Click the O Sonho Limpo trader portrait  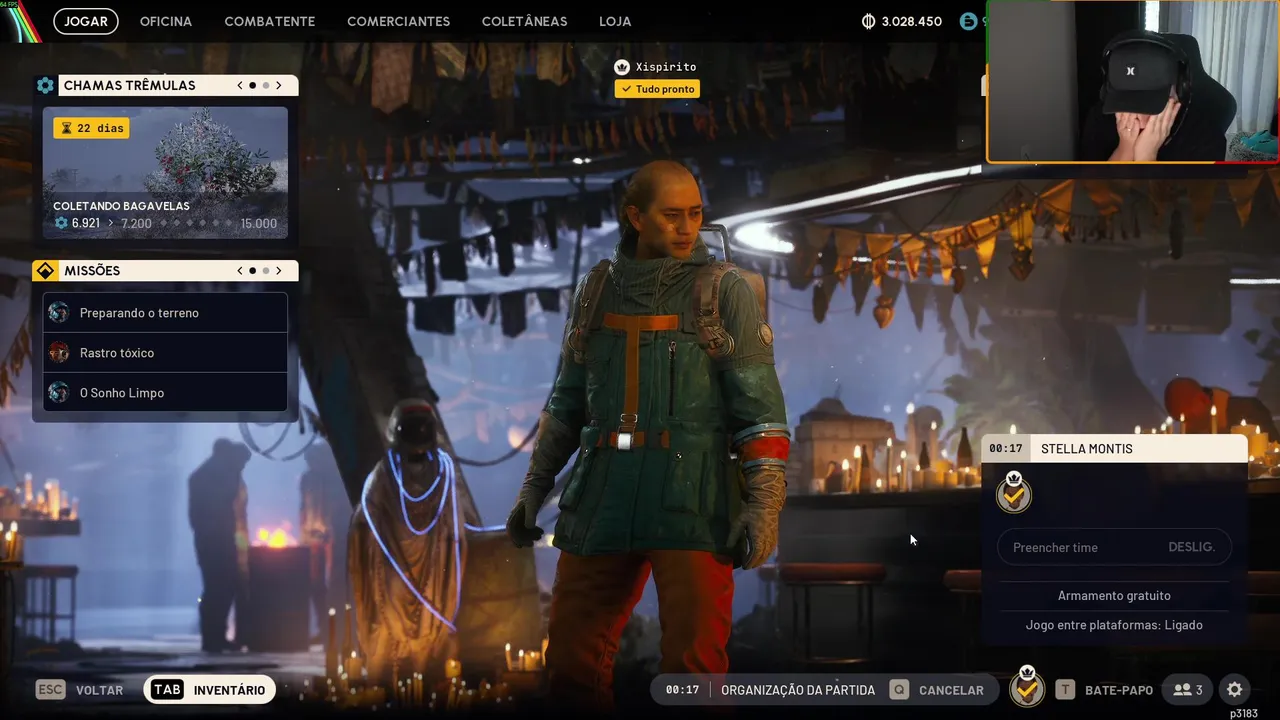[59, 393]
